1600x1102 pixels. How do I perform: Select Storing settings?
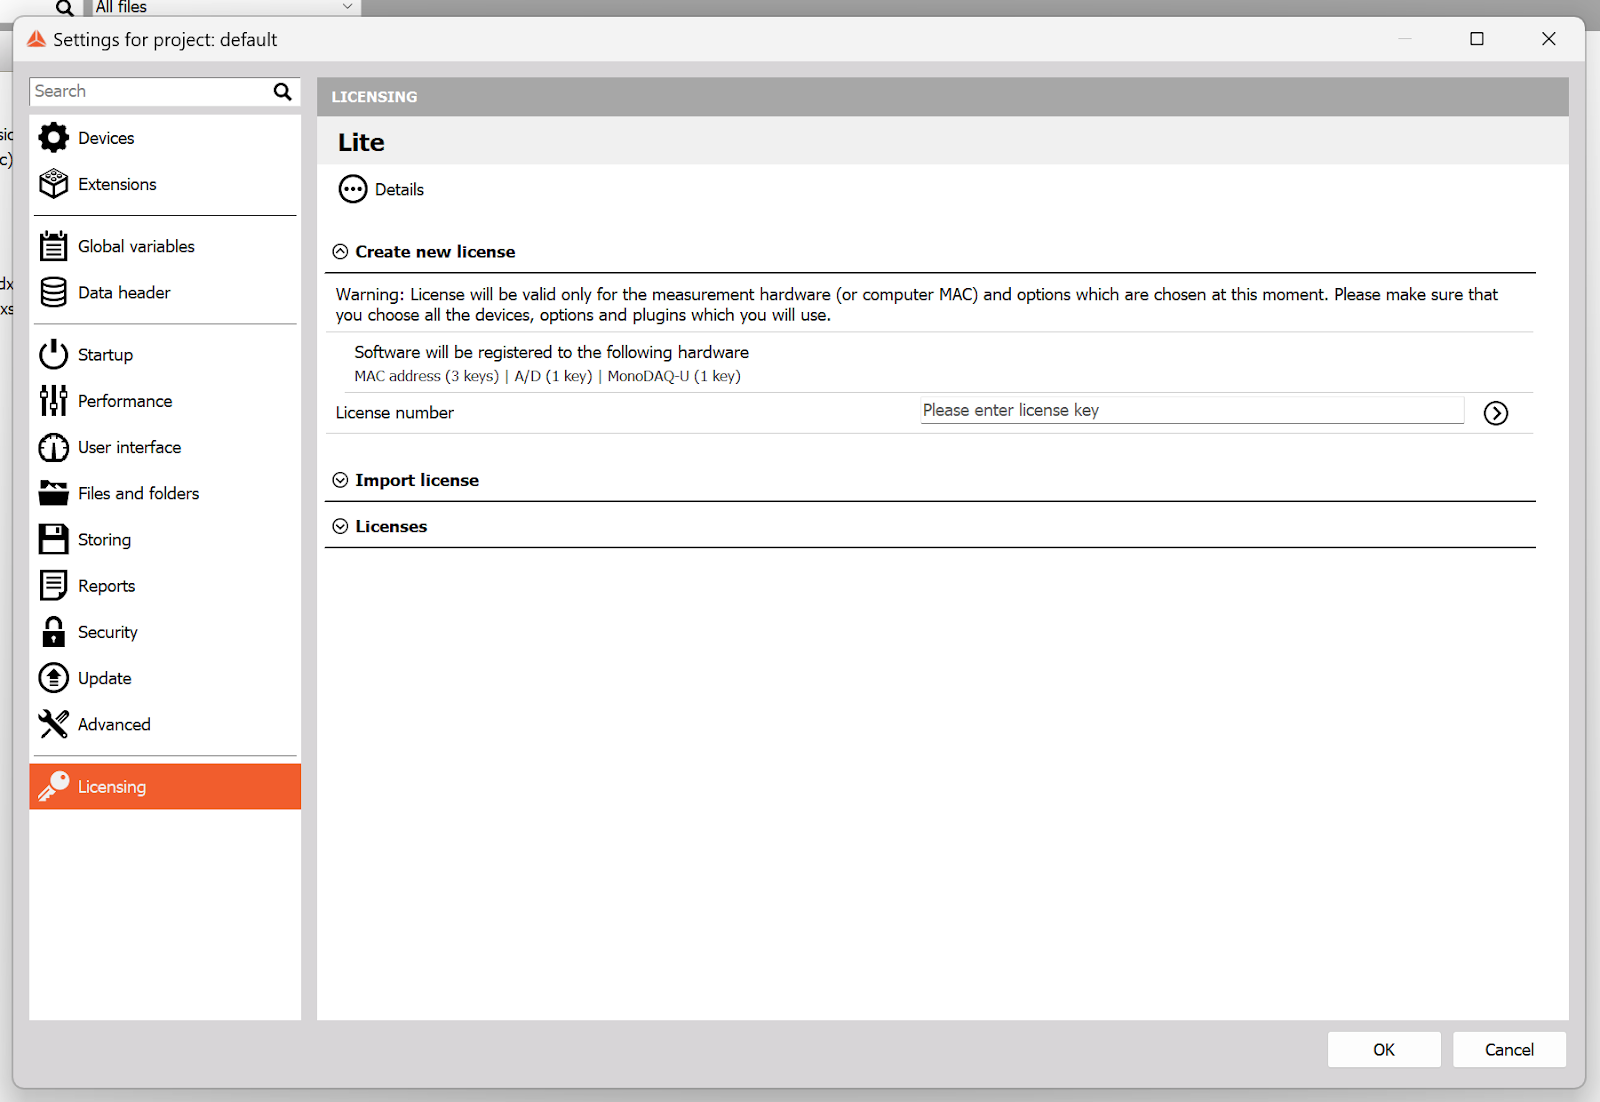tap(165, 539)
